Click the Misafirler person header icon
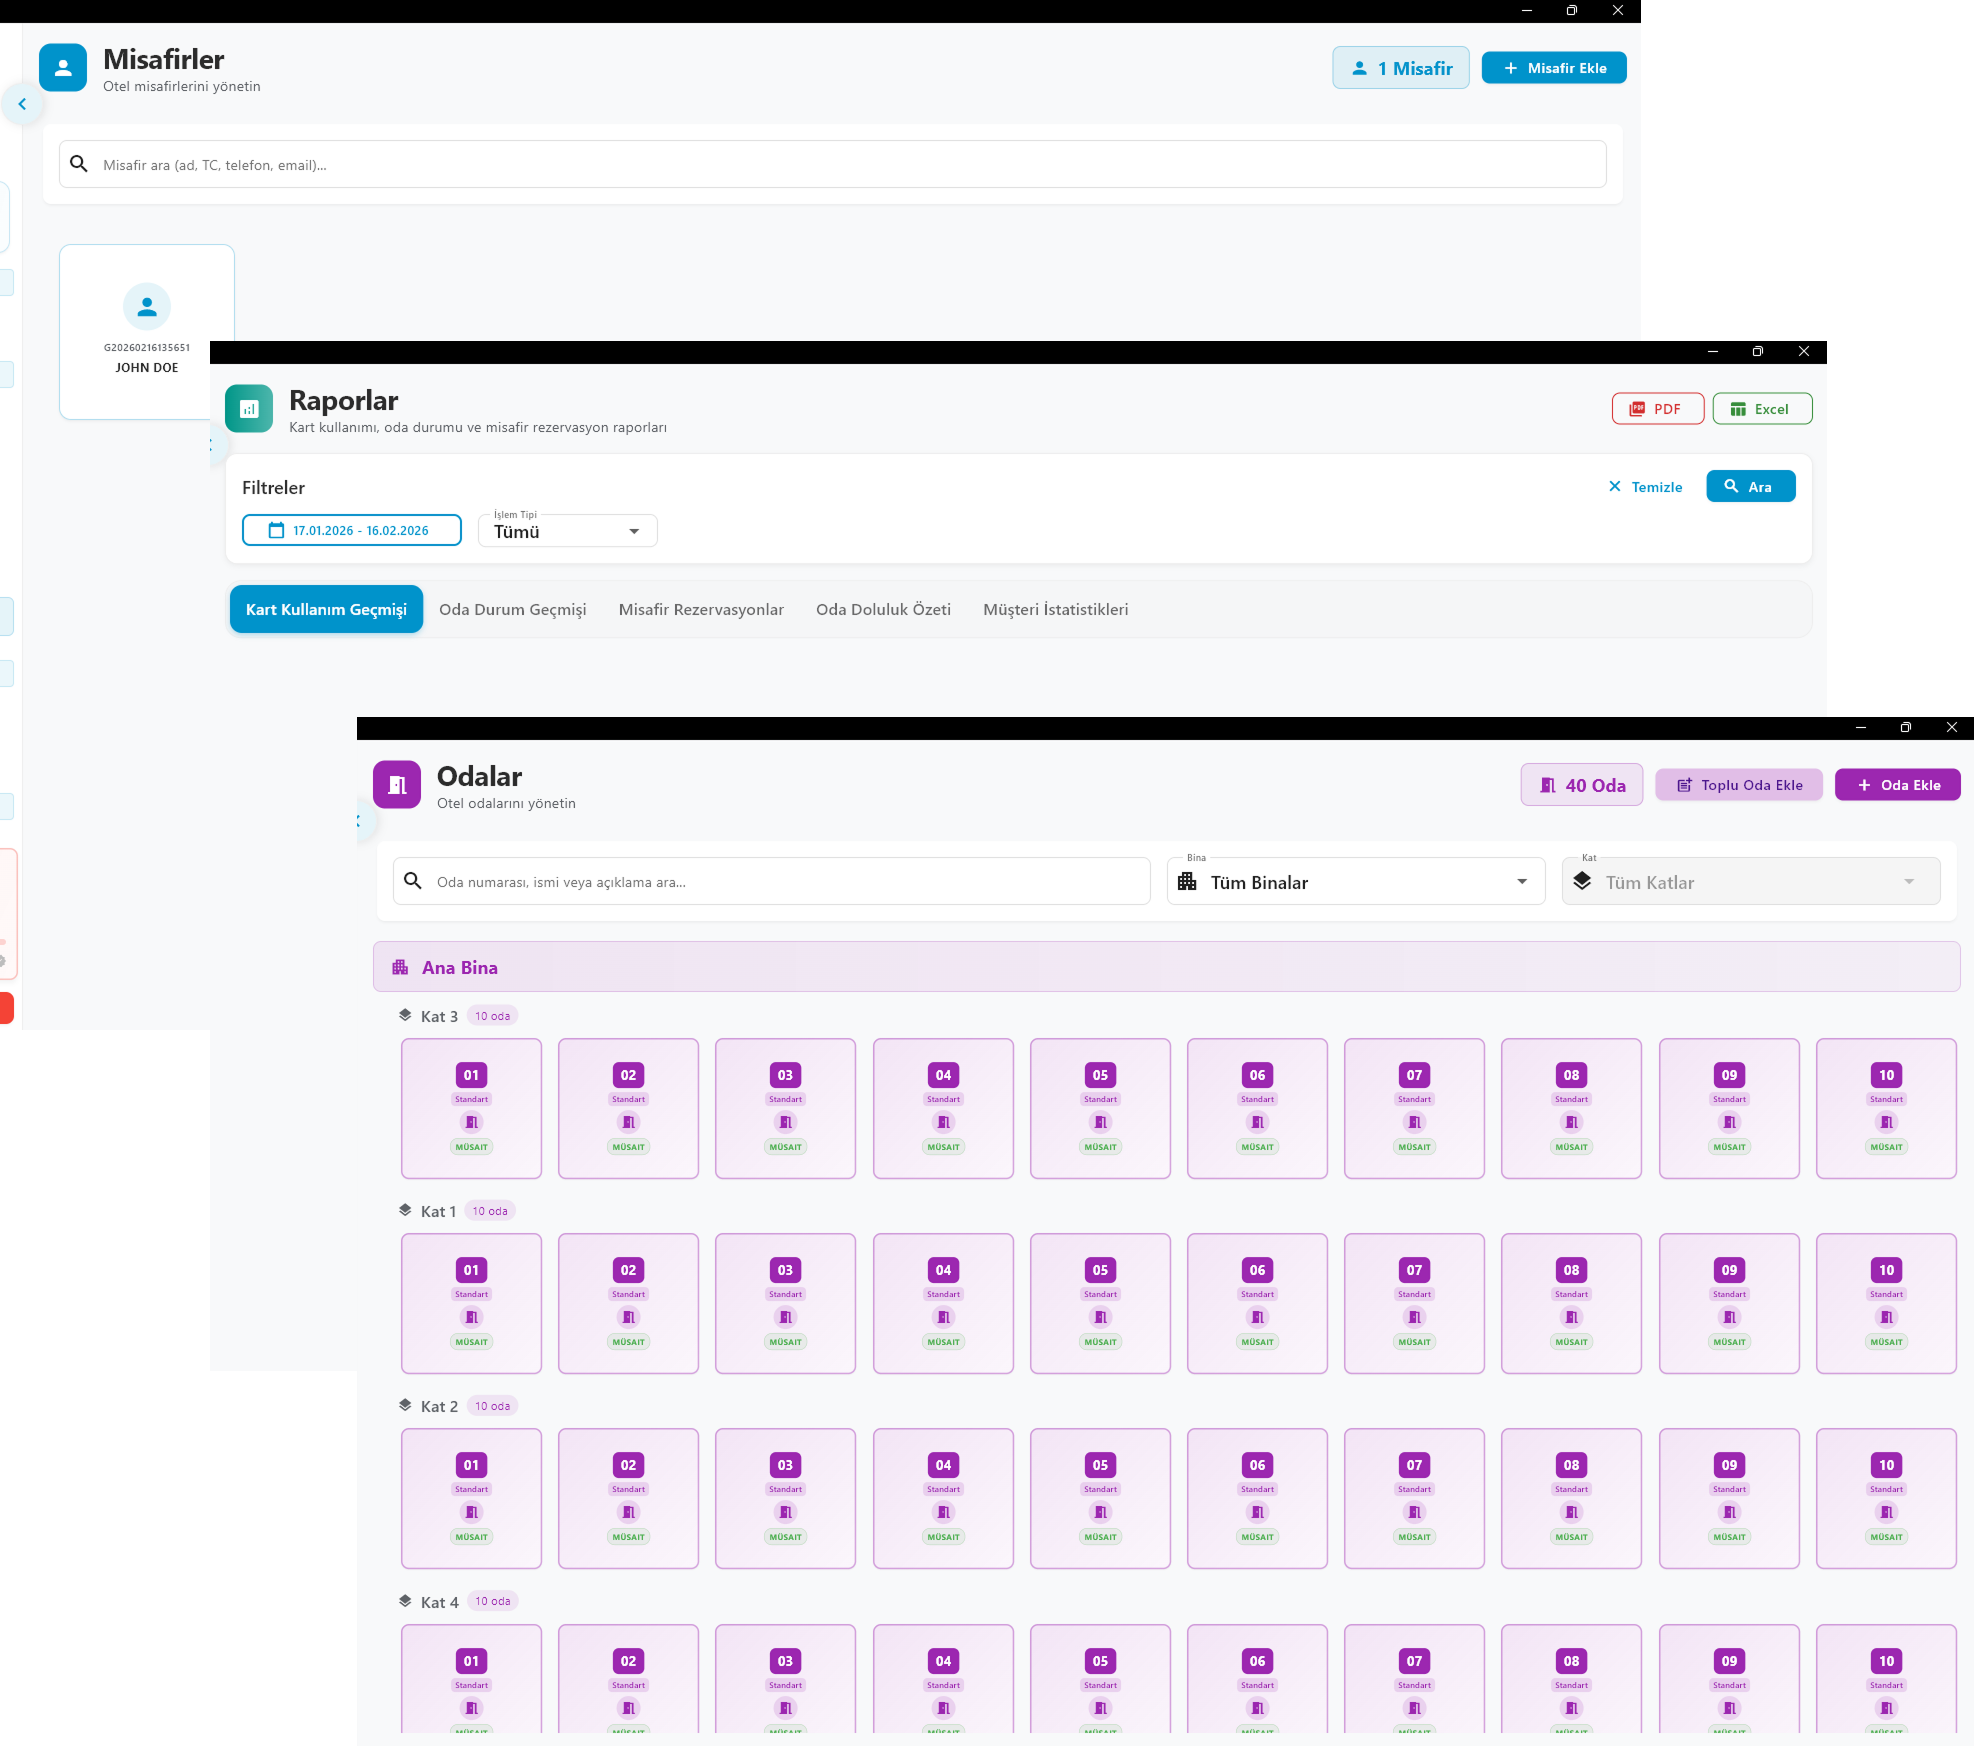The height and width of the screenshot is (1746, 1974). click(63, 68)
